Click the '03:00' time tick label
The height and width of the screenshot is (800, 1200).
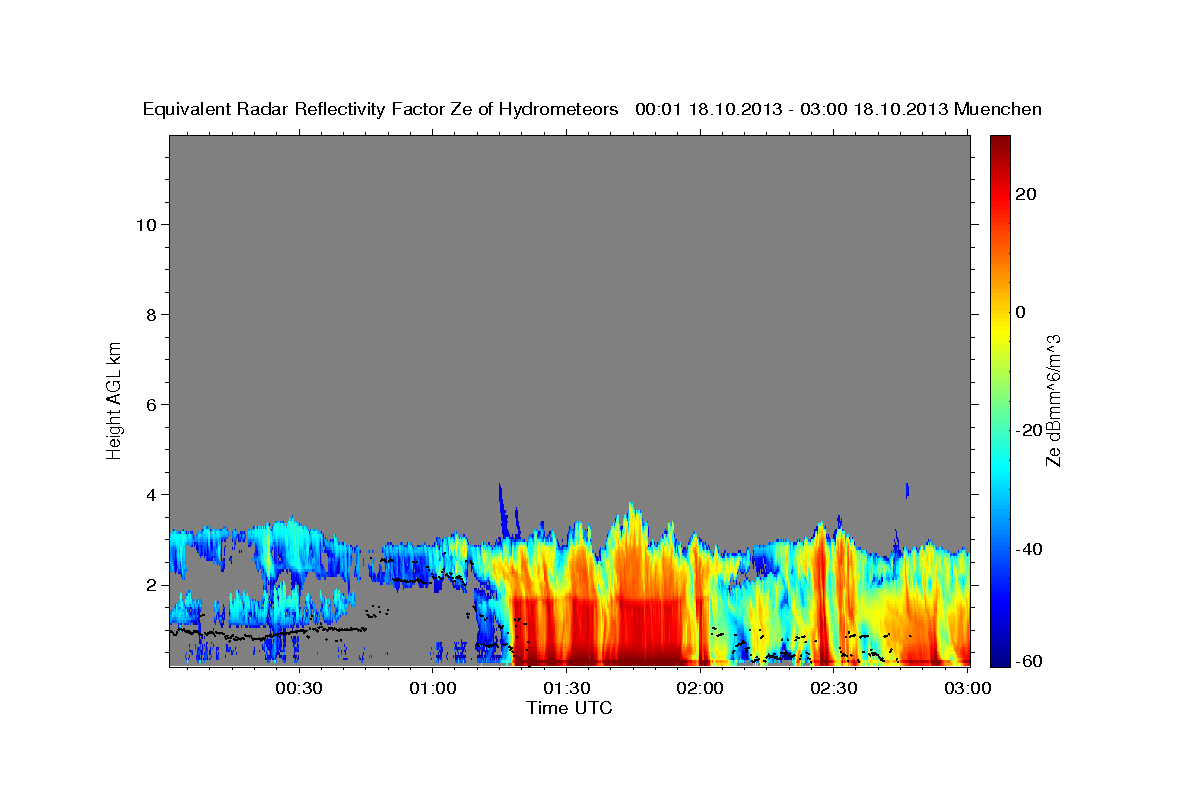pyautogui.click(x=967, y=688)
